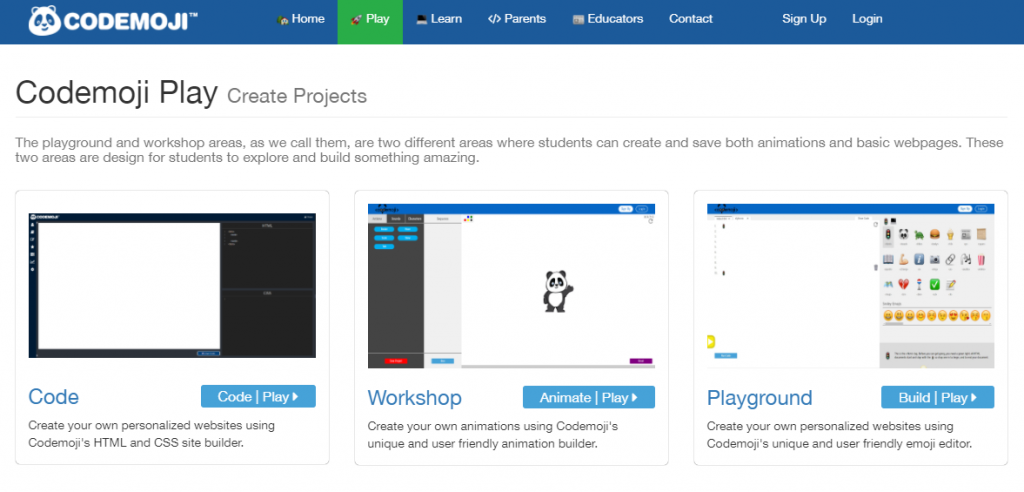Click the Playground card description text
Viewport: 1024px width, 492px height.
839,435
